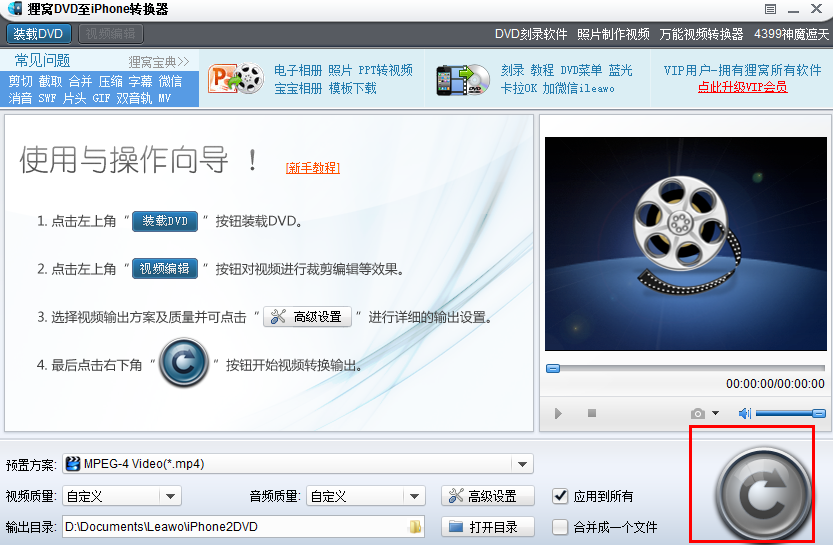Browse output folder via yellow folder icon
The width and height of the screenshot is (833, 545).
tap(415, 526)
